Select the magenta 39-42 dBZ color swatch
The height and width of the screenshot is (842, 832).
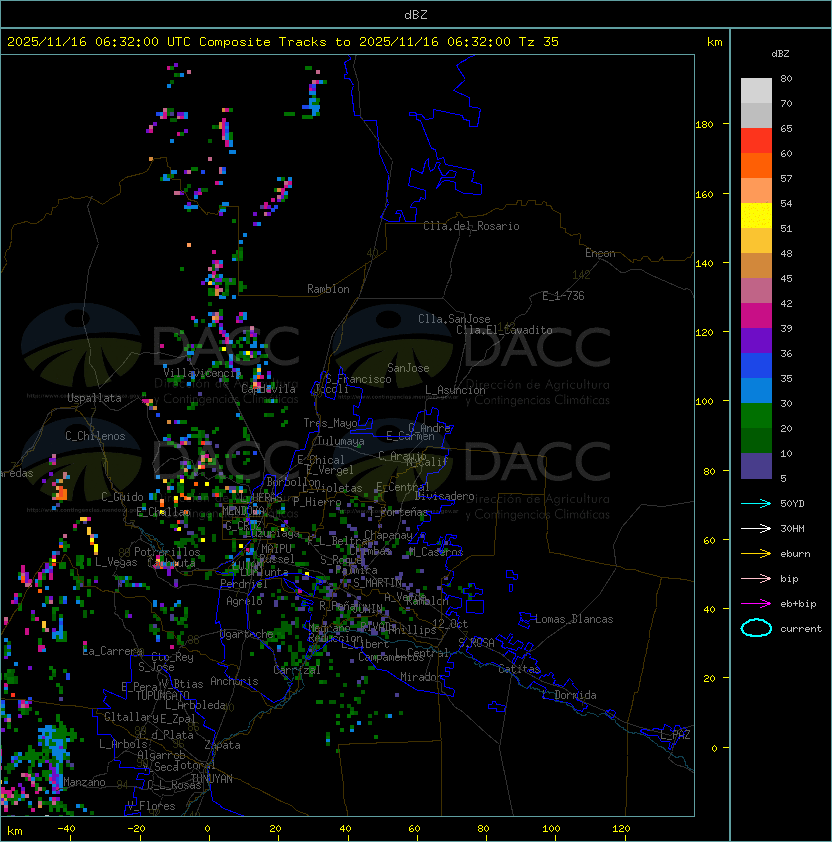[x=756, y=316]
